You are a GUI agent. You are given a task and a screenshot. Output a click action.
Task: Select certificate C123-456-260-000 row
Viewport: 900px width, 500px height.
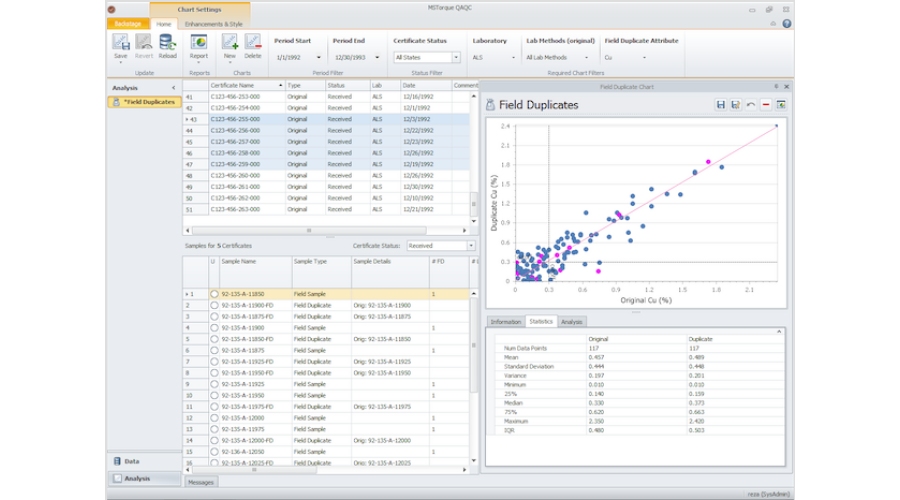pyautogui.click(x=235, y=175)
